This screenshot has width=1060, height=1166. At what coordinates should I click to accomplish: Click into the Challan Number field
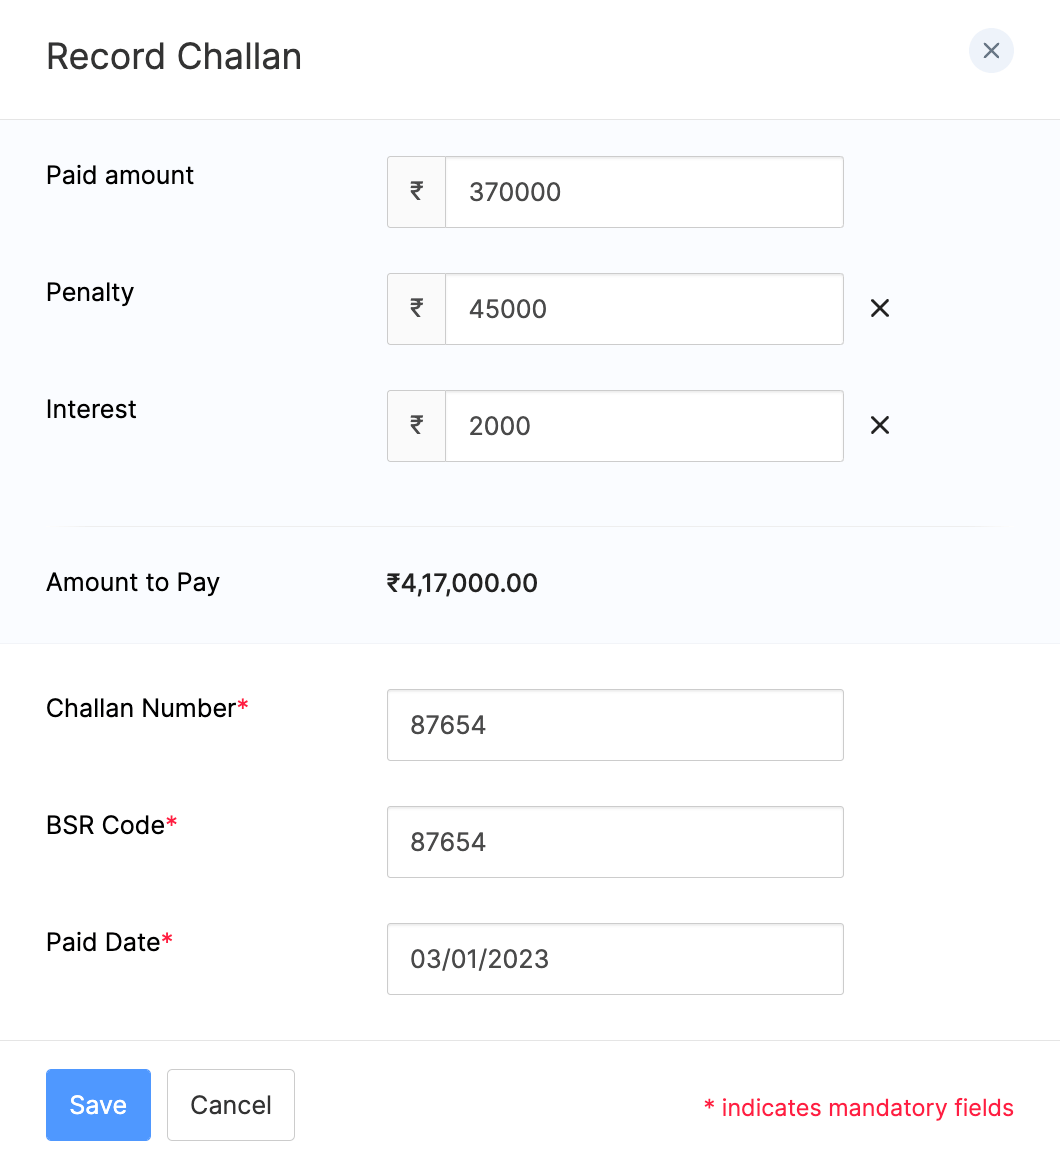coord(615,725)
